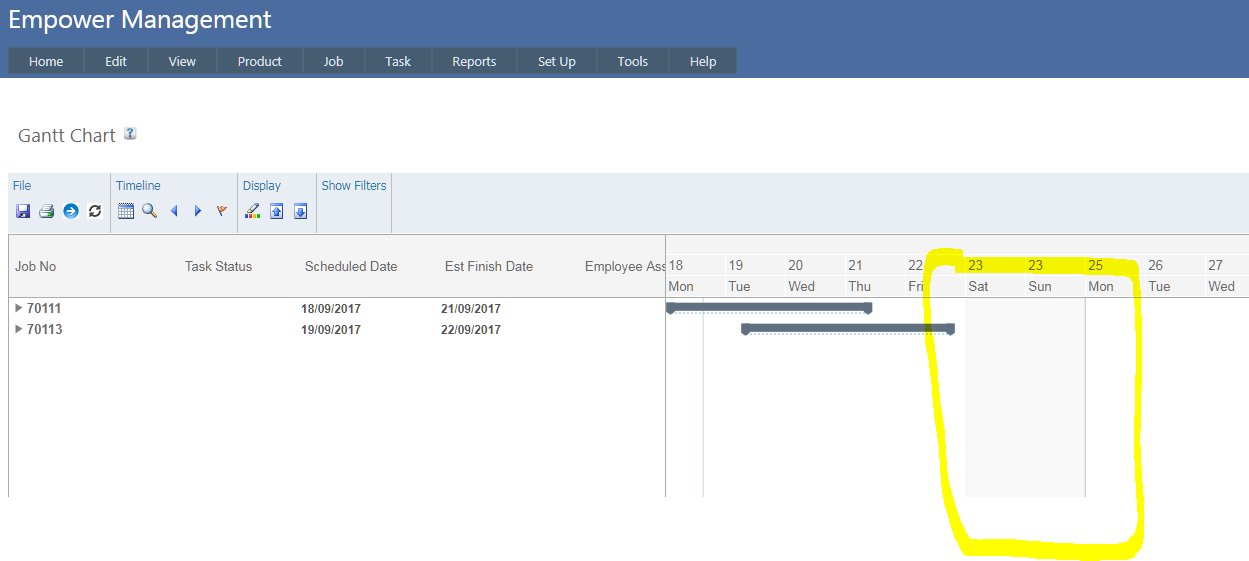The image size is (1249, 561).
Task: Open the Set Up menu
Action: click(556, 61)
